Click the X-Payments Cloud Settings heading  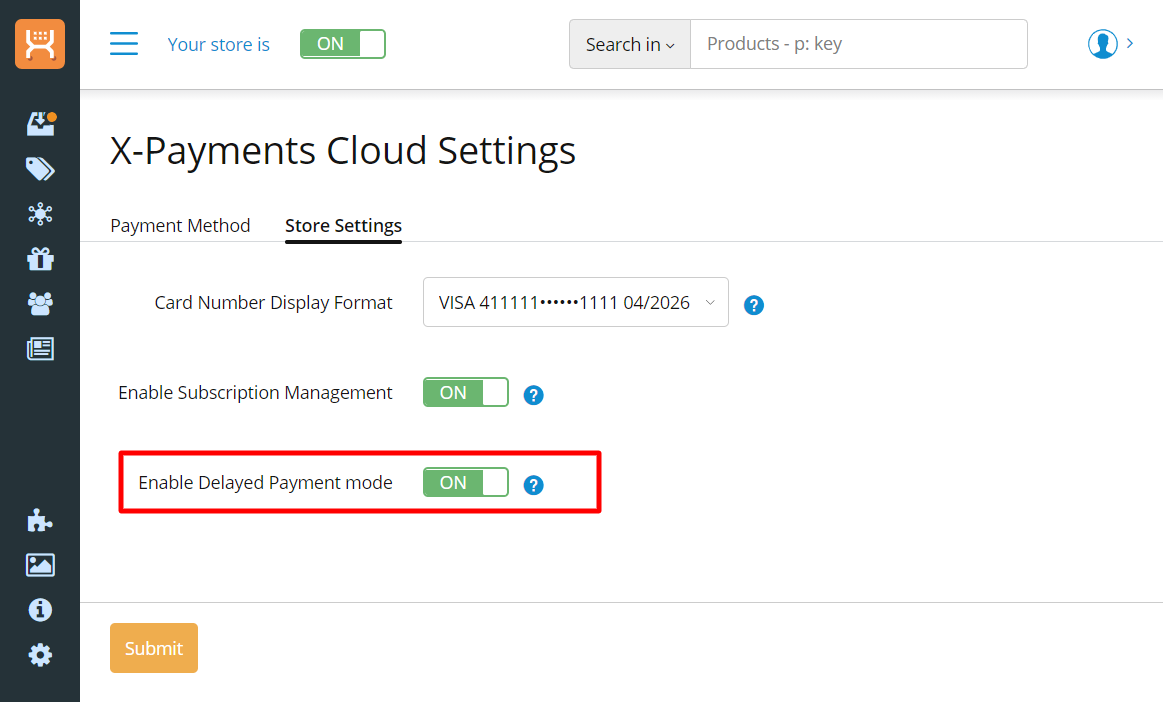(x=343, y=151)
